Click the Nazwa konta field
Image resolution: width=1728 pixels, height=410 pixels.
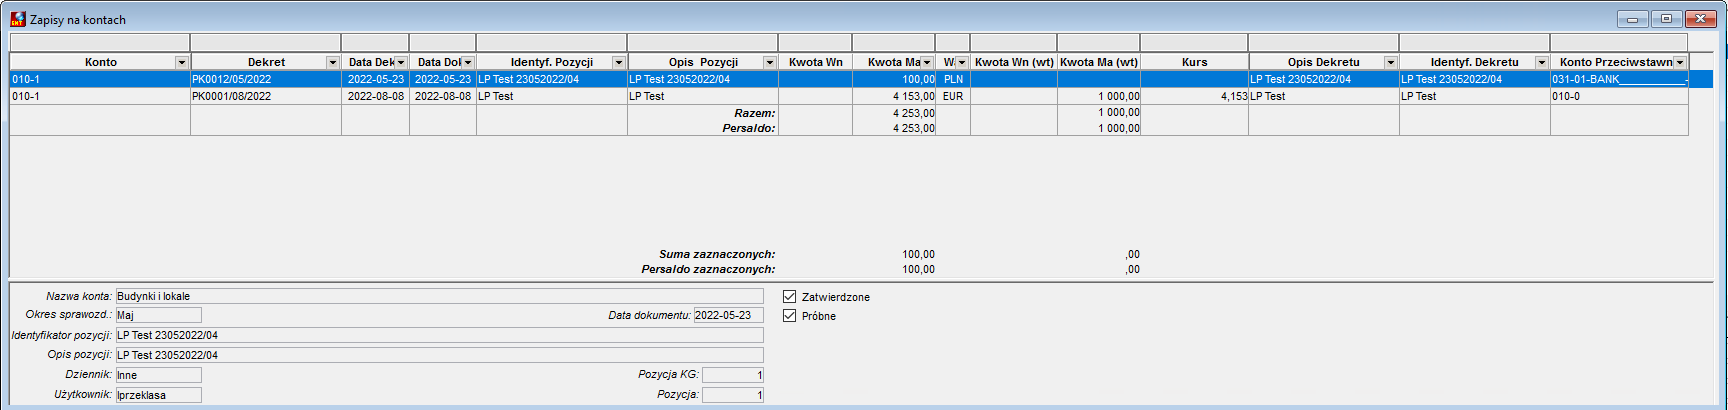(439, 296)
